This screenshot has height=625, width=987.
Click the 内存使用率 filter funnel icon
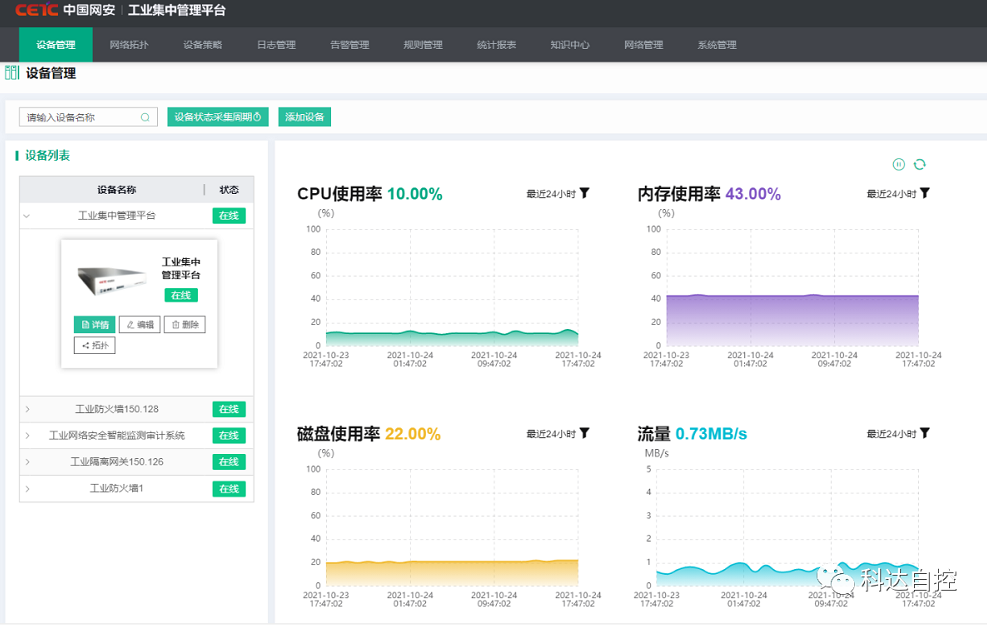click(923, 195)
